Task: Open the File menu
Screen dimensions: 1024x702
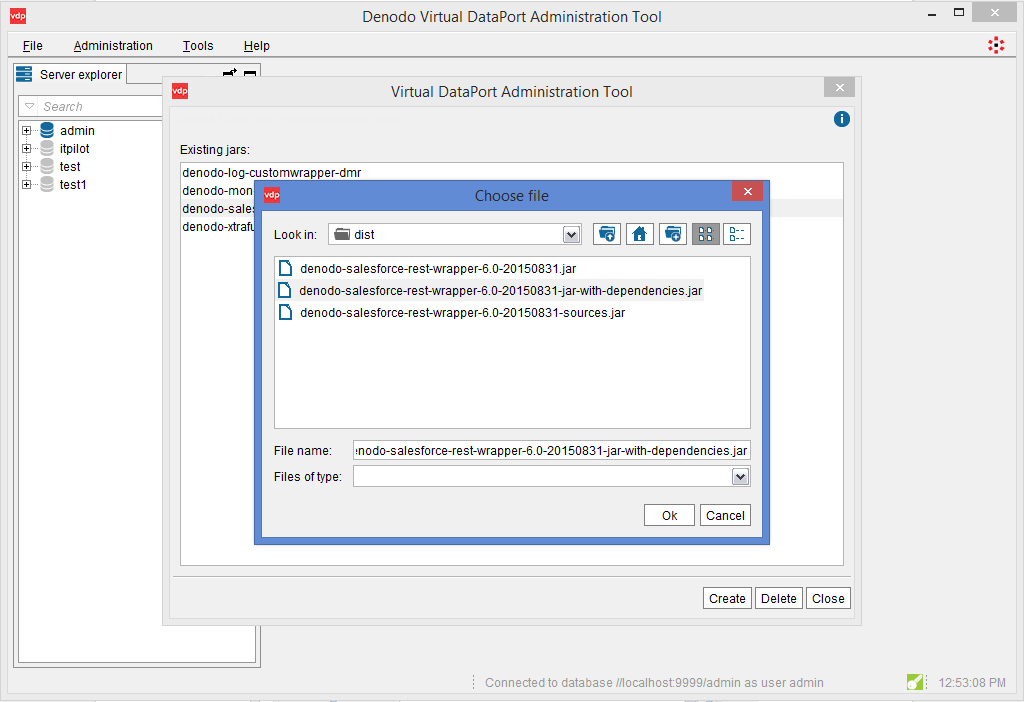Action: pyautogui.click(x=33, y=46)
